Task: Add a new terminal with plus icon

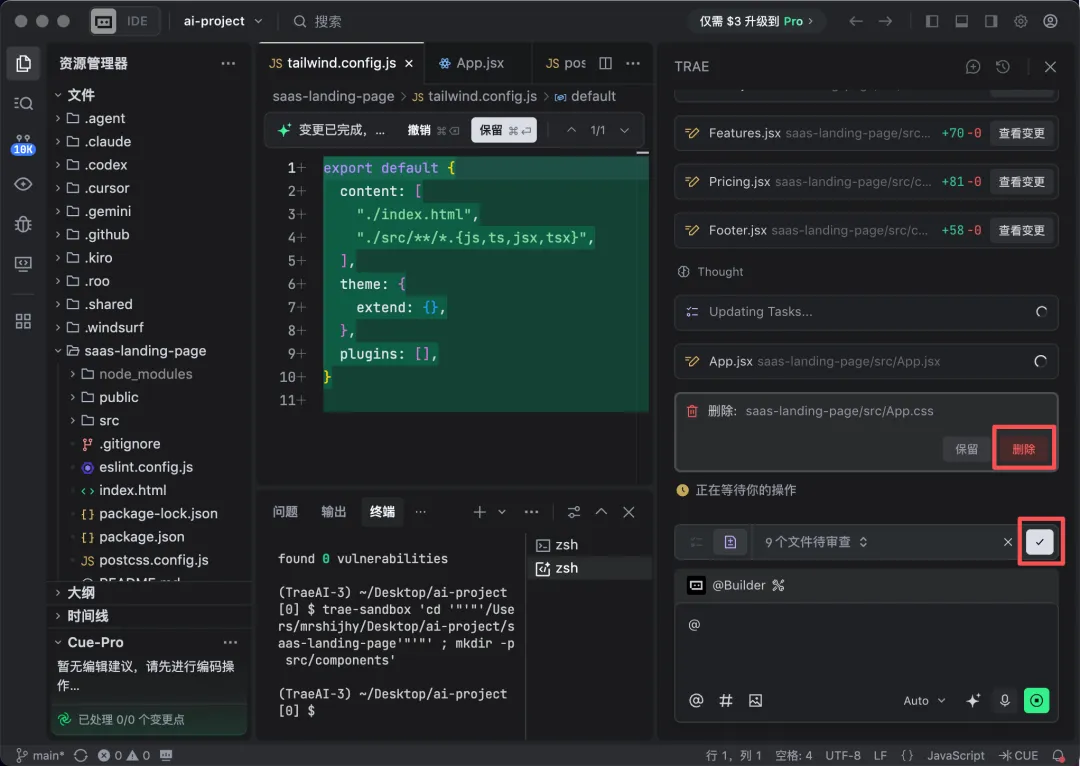Action: pos(479,512)
